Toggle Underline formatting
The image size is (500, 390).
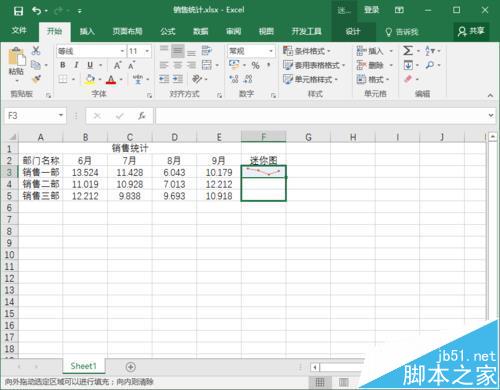(x=90, y=65)
